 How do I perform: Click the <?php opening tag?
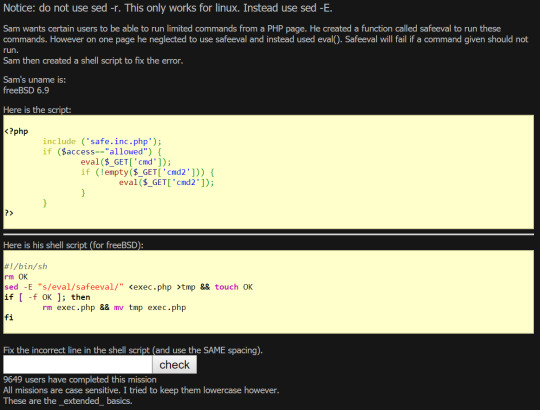coord(16,132)
